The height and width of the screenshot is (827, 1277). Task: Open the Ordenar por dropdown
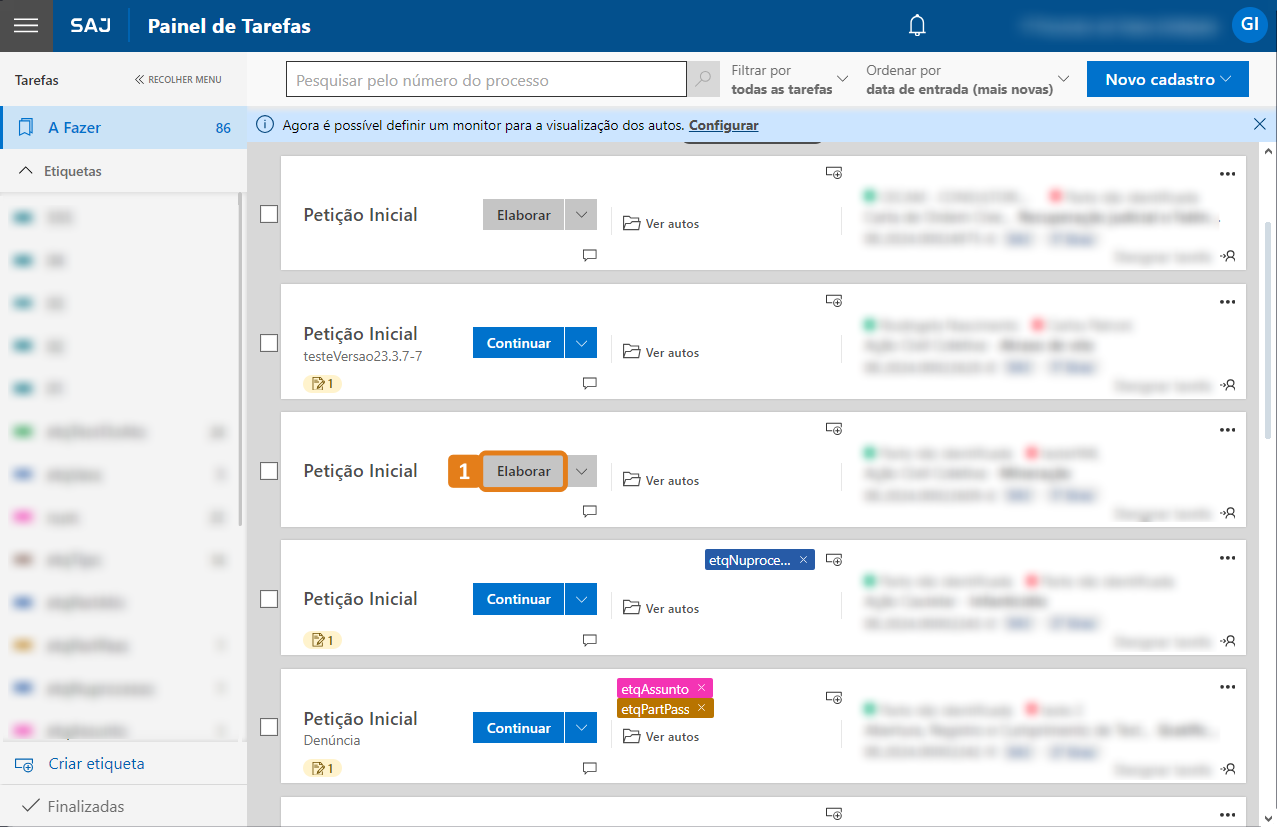click(x=967, y=79)
